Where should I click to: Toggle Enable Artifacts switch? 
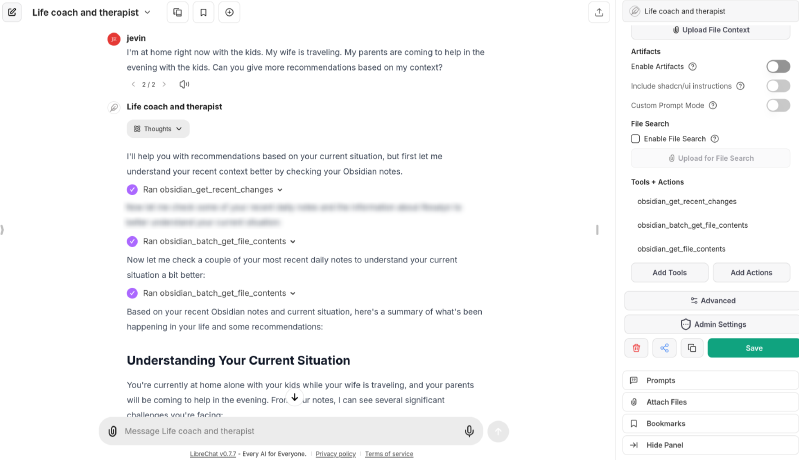777,66
